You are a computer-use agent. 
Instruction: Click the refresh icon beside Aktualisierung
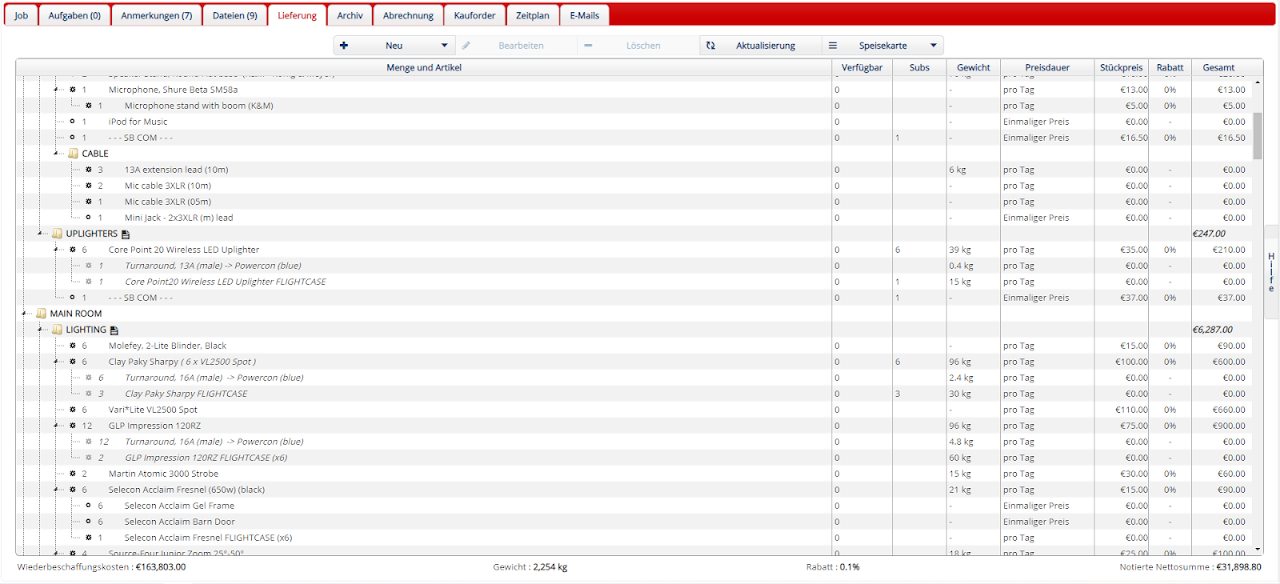tap(710, 46)
